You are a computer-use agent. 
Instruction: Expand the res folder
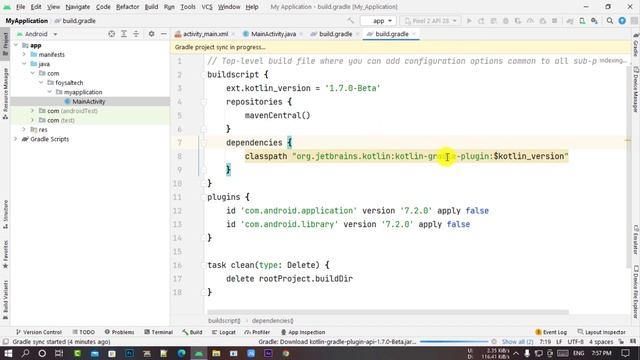click(24, 129)
